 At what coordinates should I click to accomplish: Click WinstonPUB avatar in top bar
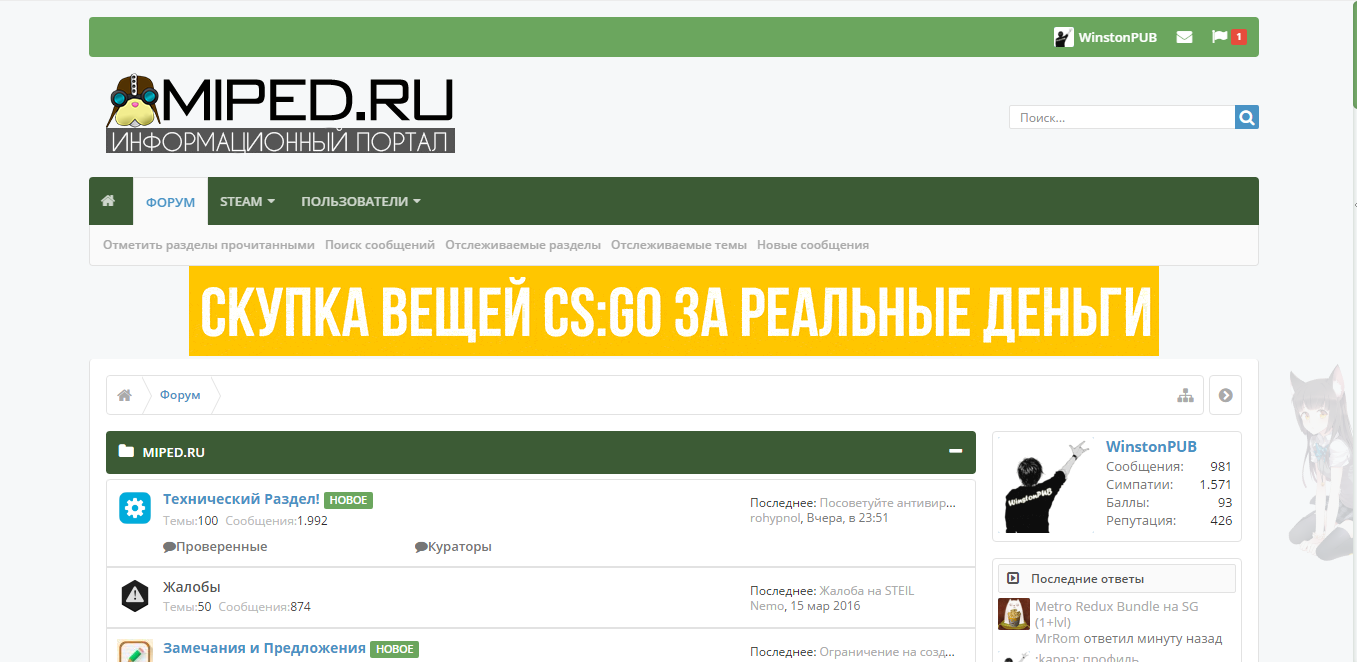(1064, 37)
